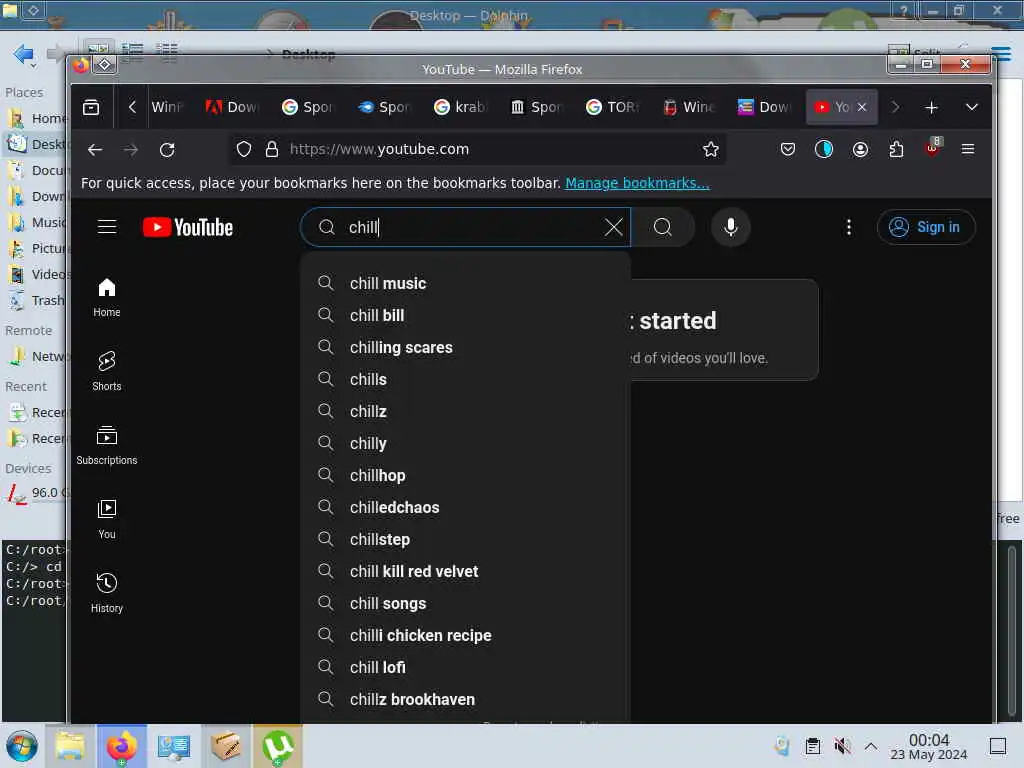Choose 'chilli chicken recipe' suggestion
1024x768 pixels.
coord(466,635)
